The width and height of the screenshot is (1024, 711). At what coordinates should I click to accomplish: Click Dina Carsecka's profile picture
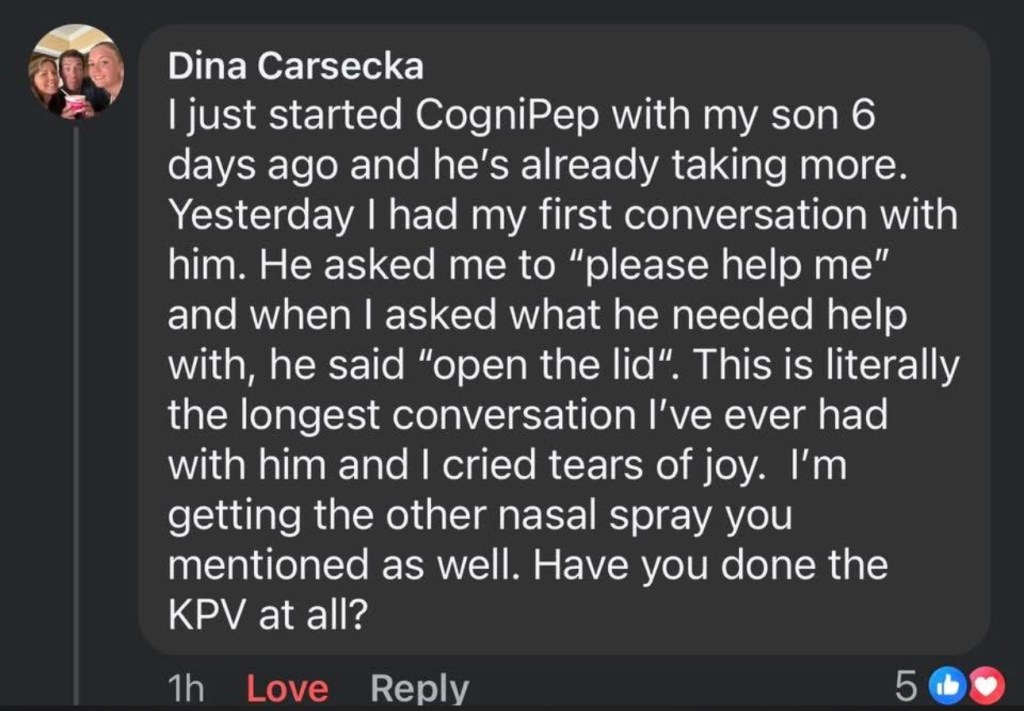(76, 71)
